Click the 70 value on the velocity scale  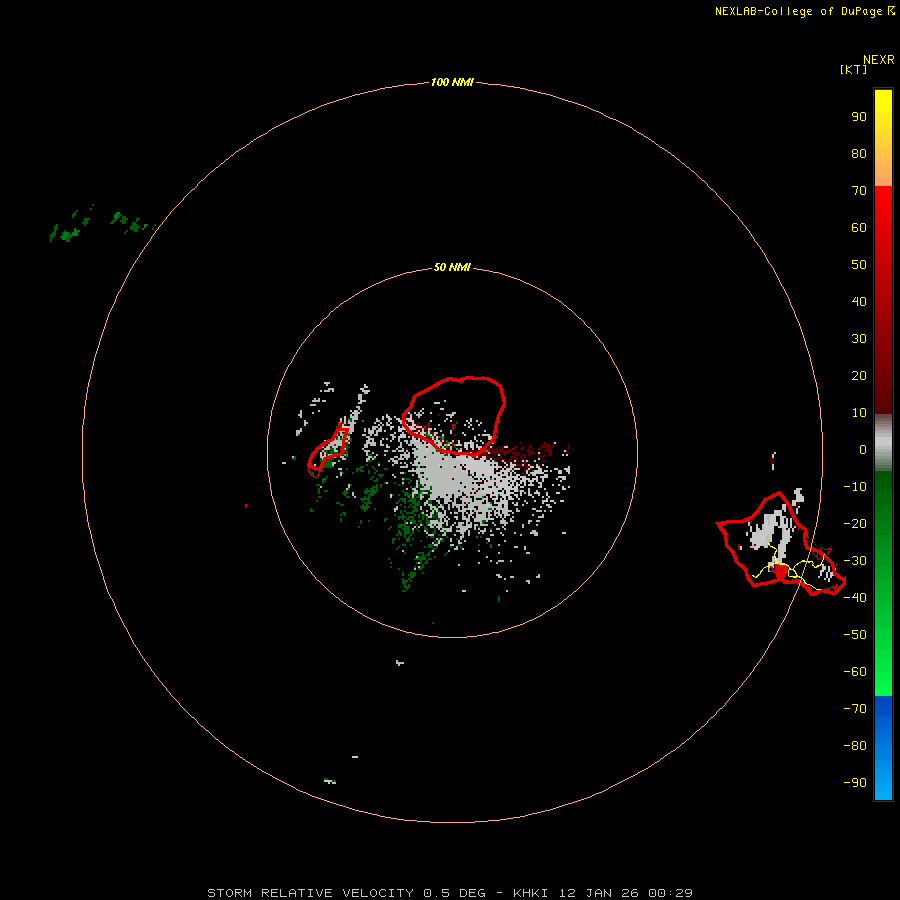(x=859, y=191)
